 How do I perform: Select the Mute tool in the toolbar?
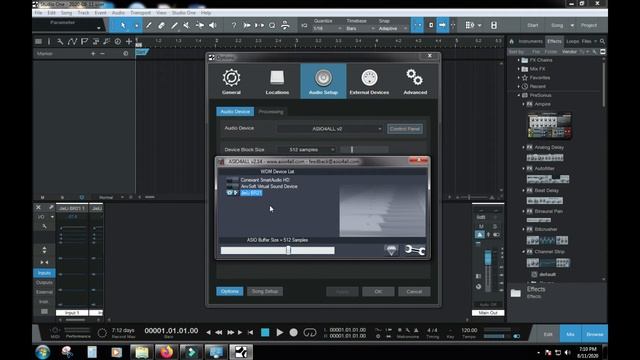[186, 25]
